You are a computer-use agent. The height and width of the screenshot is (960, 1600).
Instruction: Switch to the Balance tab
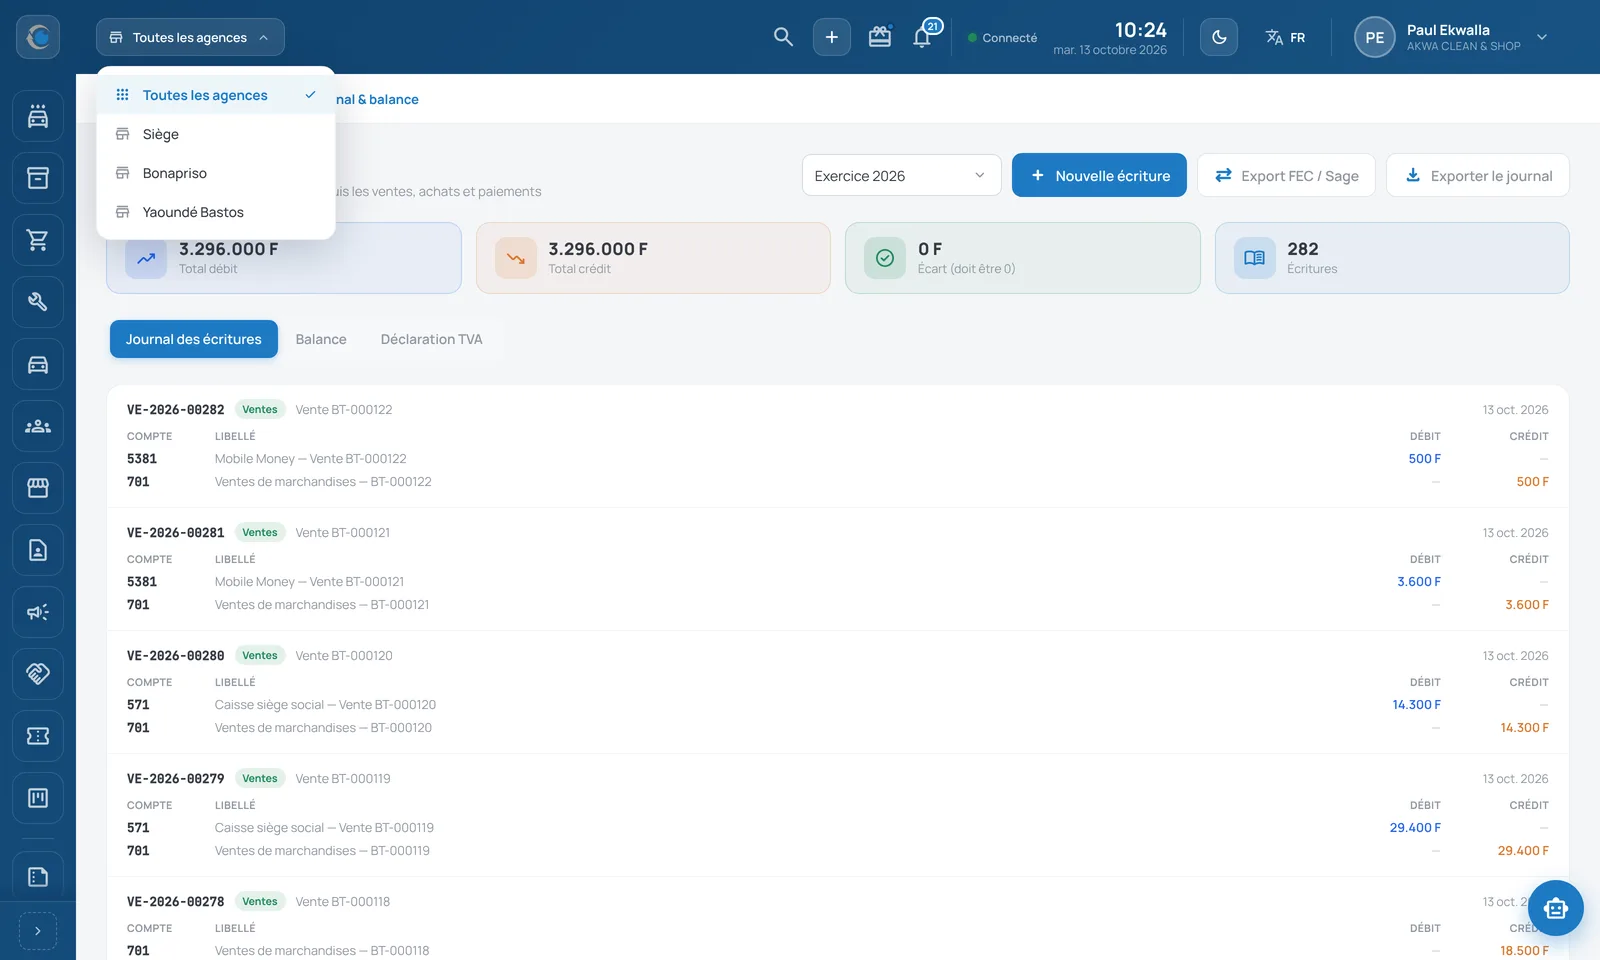321,339
